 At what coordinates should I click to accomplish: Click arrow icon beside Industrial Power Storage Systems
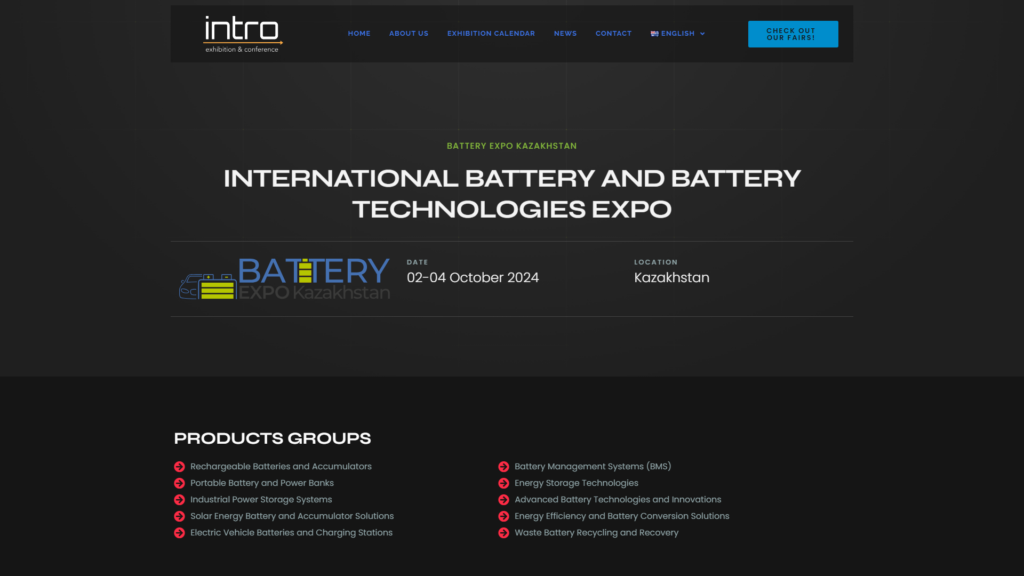[x=180, y=500]
